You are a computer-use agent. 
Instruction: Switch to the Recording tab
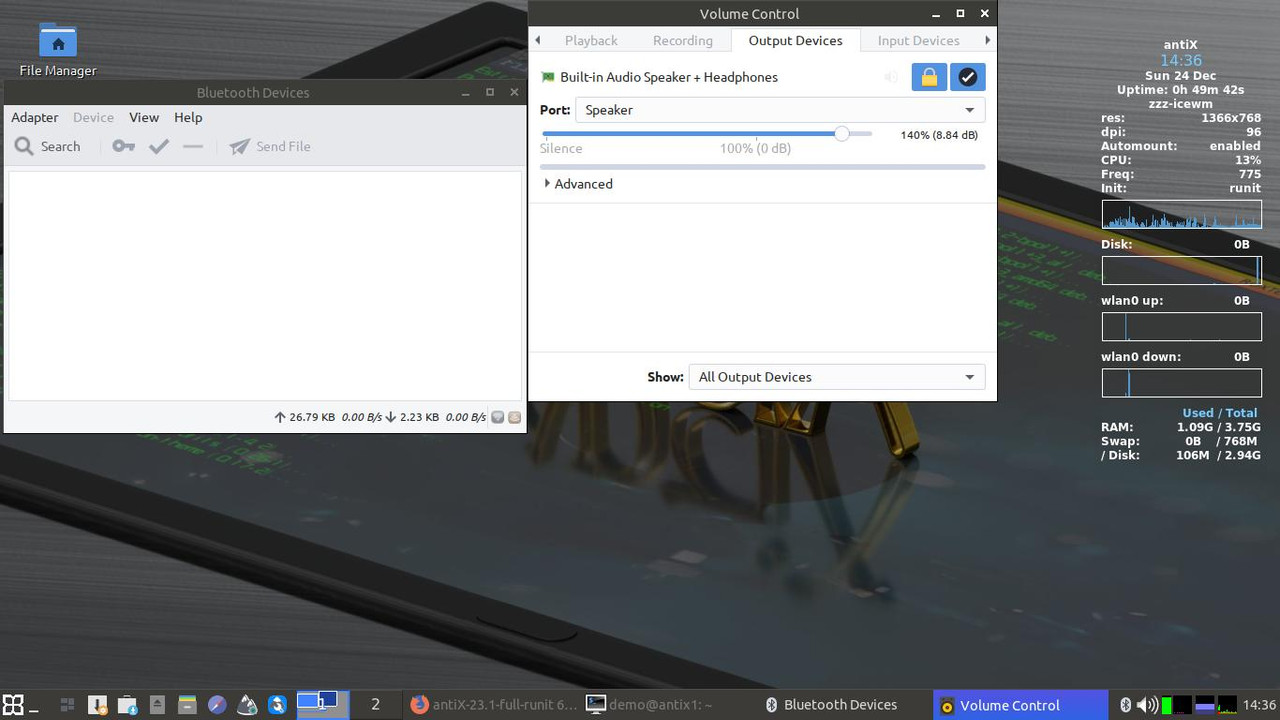click(682, 40)
